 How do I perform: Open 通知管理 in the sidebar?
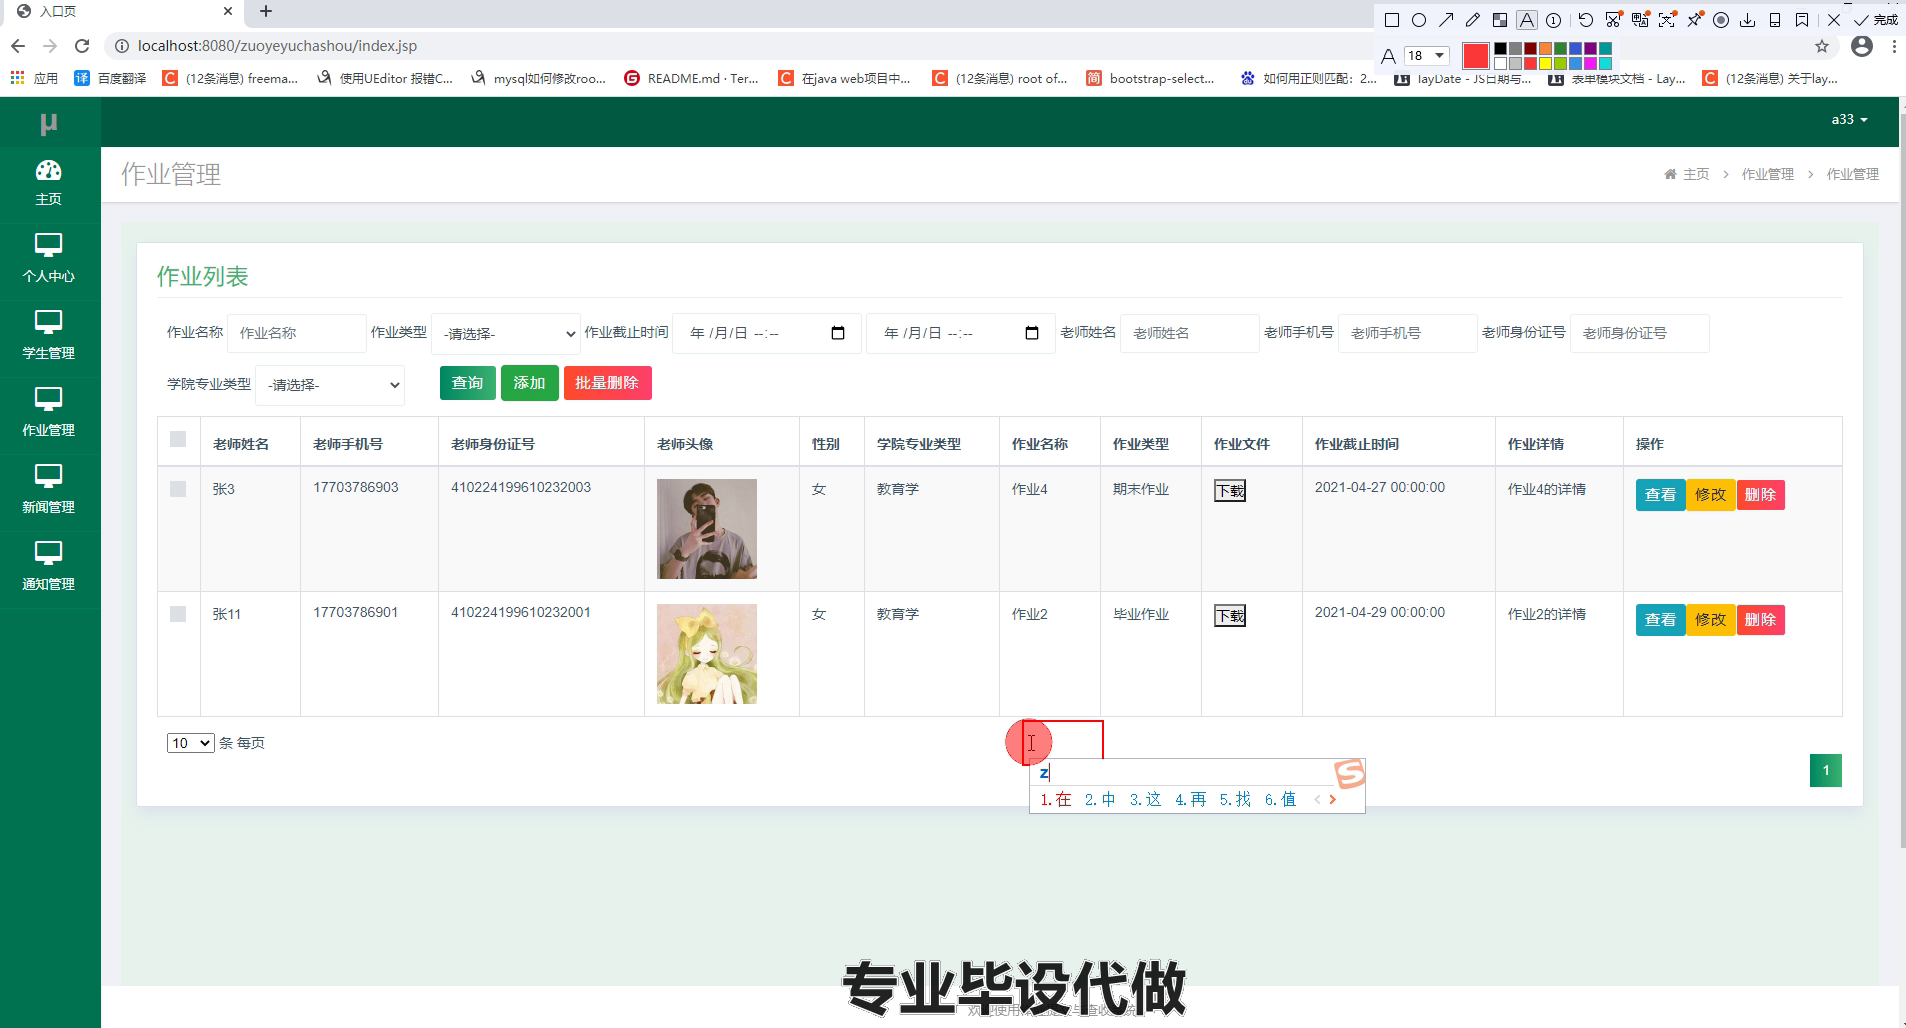pyautogui.click(x=49, y=568)
